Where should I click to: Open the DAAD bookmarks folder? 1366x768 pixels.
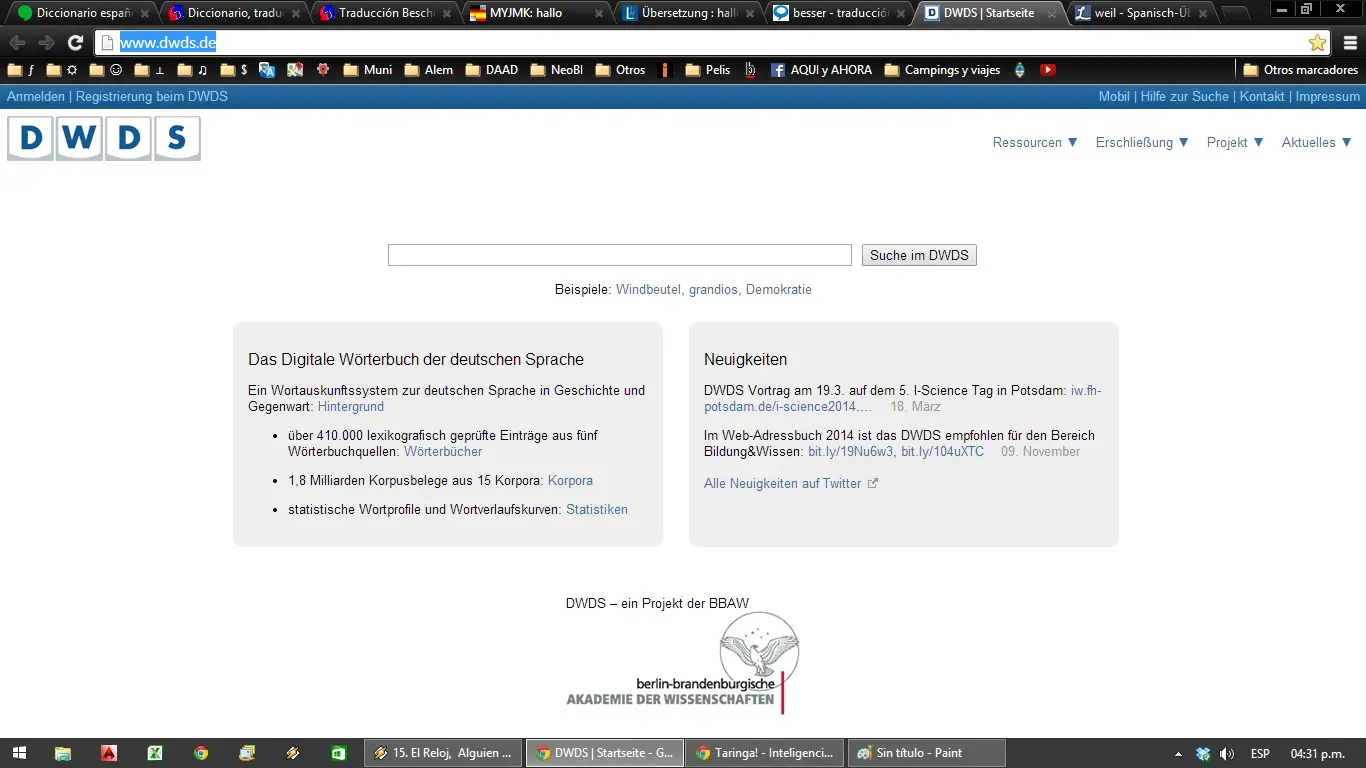coord(491,70)
